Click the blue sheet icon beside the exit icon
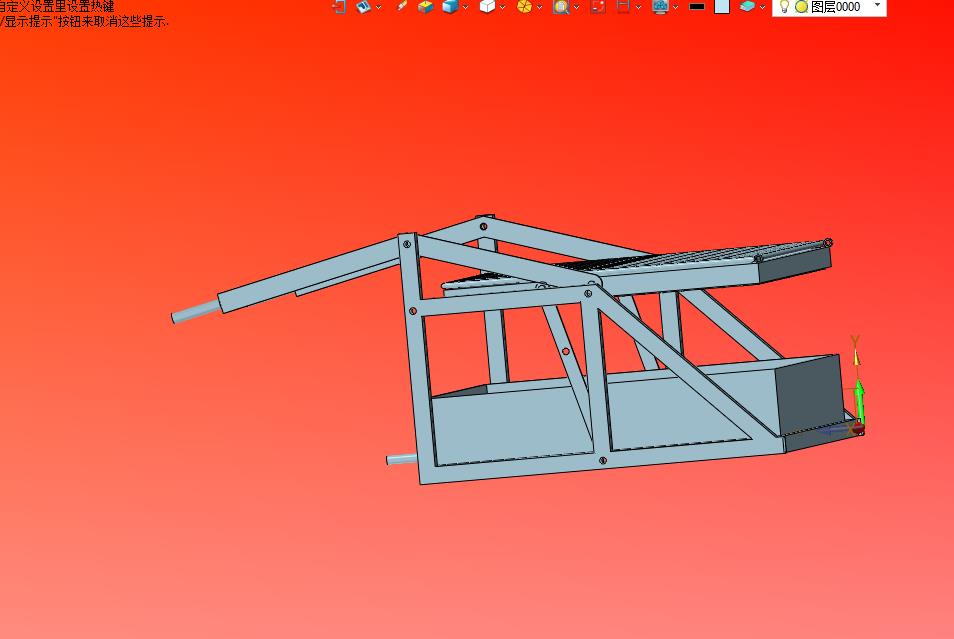Viewport: 954px width, 639px height. [363, 6]
